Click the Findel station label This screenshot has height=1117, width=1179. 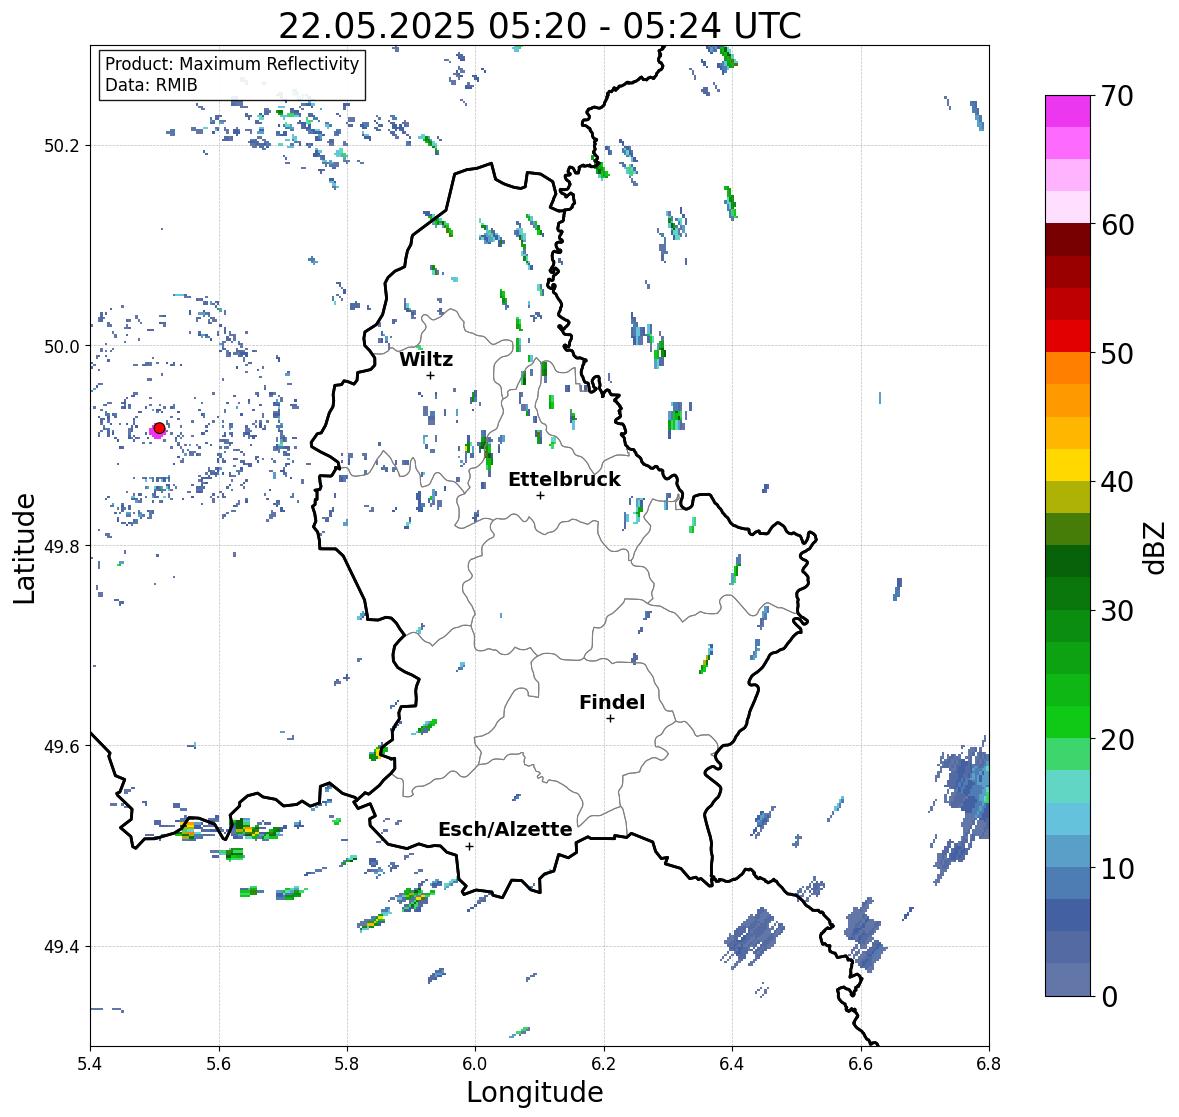click(612, 702)
